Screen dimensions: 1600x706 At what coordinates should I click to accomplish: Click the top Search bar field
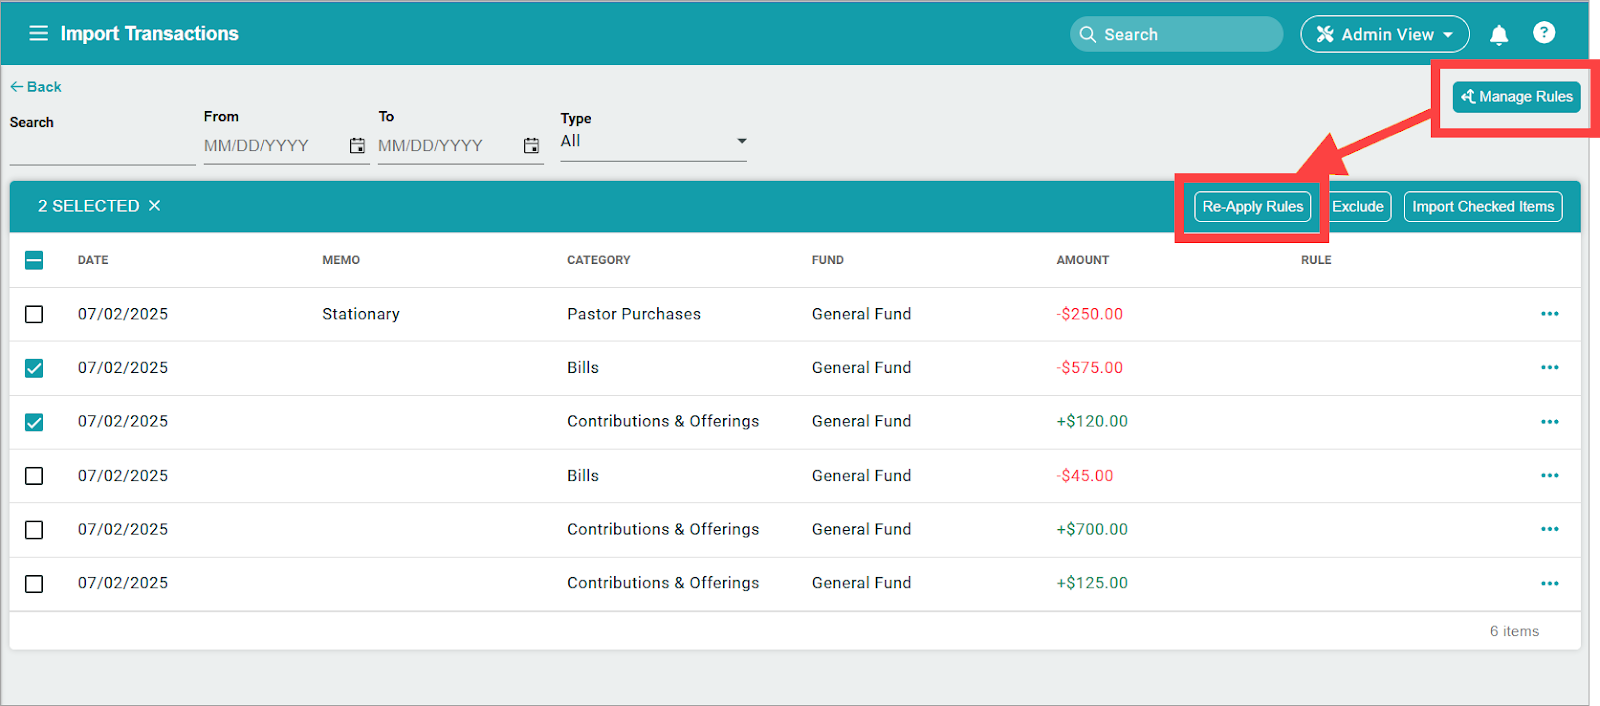[x=1176, y=34]
